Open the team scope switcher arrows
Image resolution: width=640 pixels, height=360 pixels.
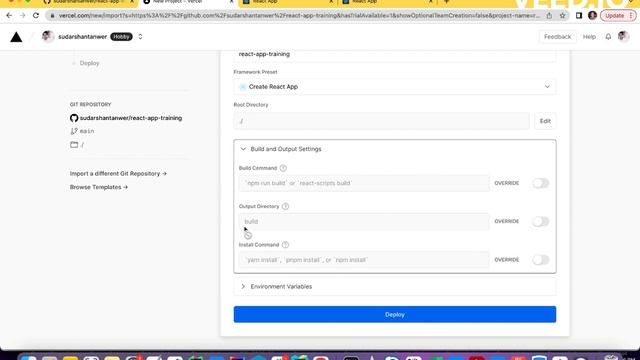coord(140,36)
